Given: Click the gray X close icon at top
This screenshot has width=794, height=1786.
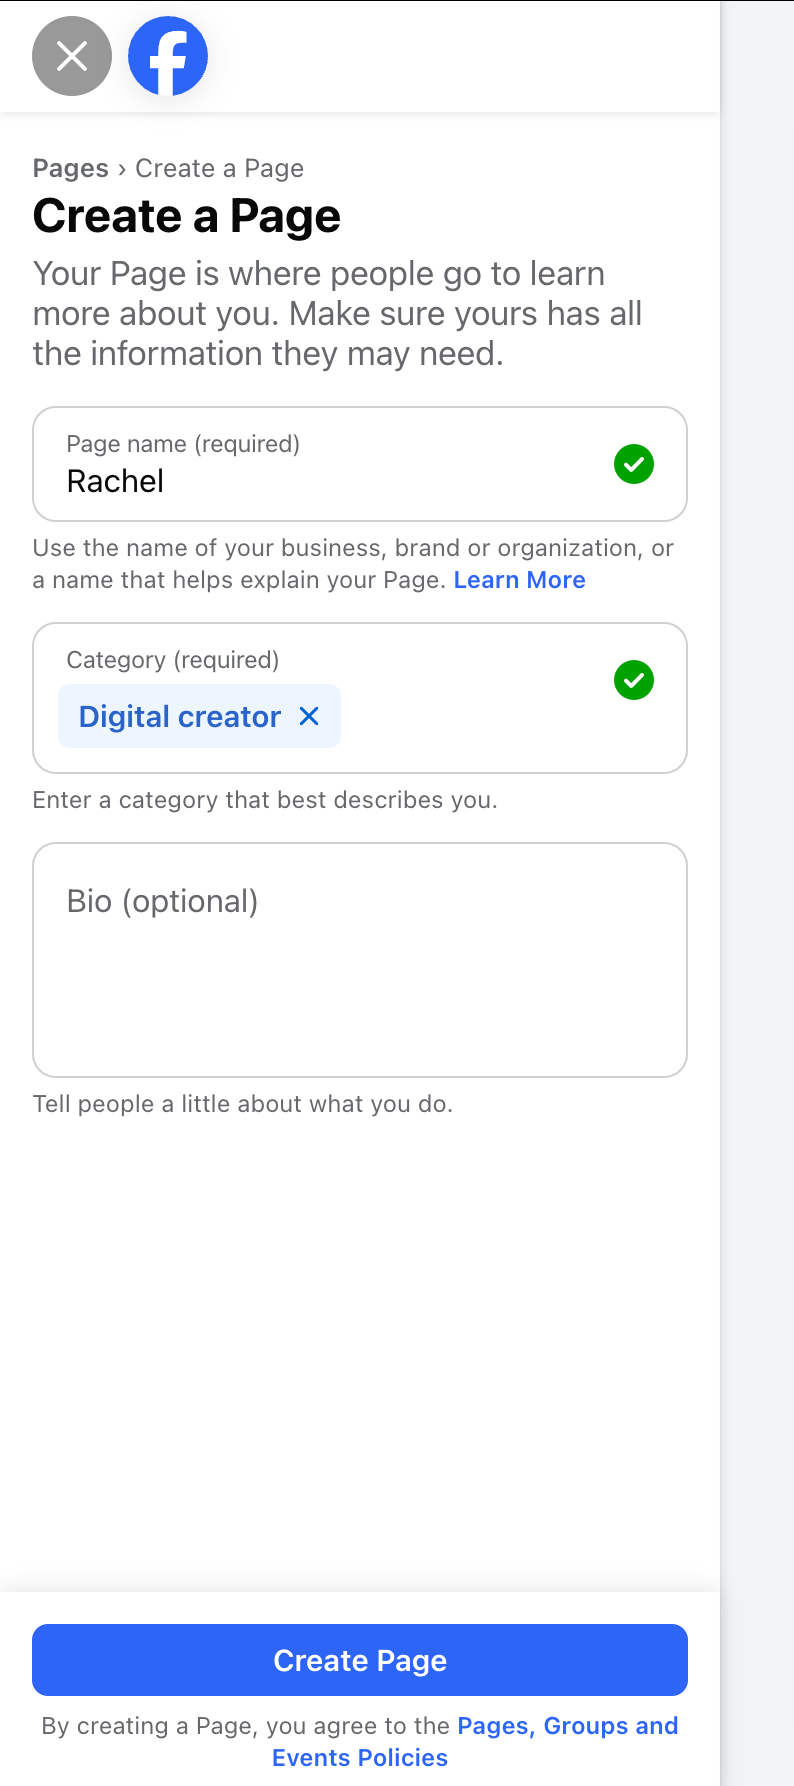Looking at the screenshot, I should coord(71,56).
